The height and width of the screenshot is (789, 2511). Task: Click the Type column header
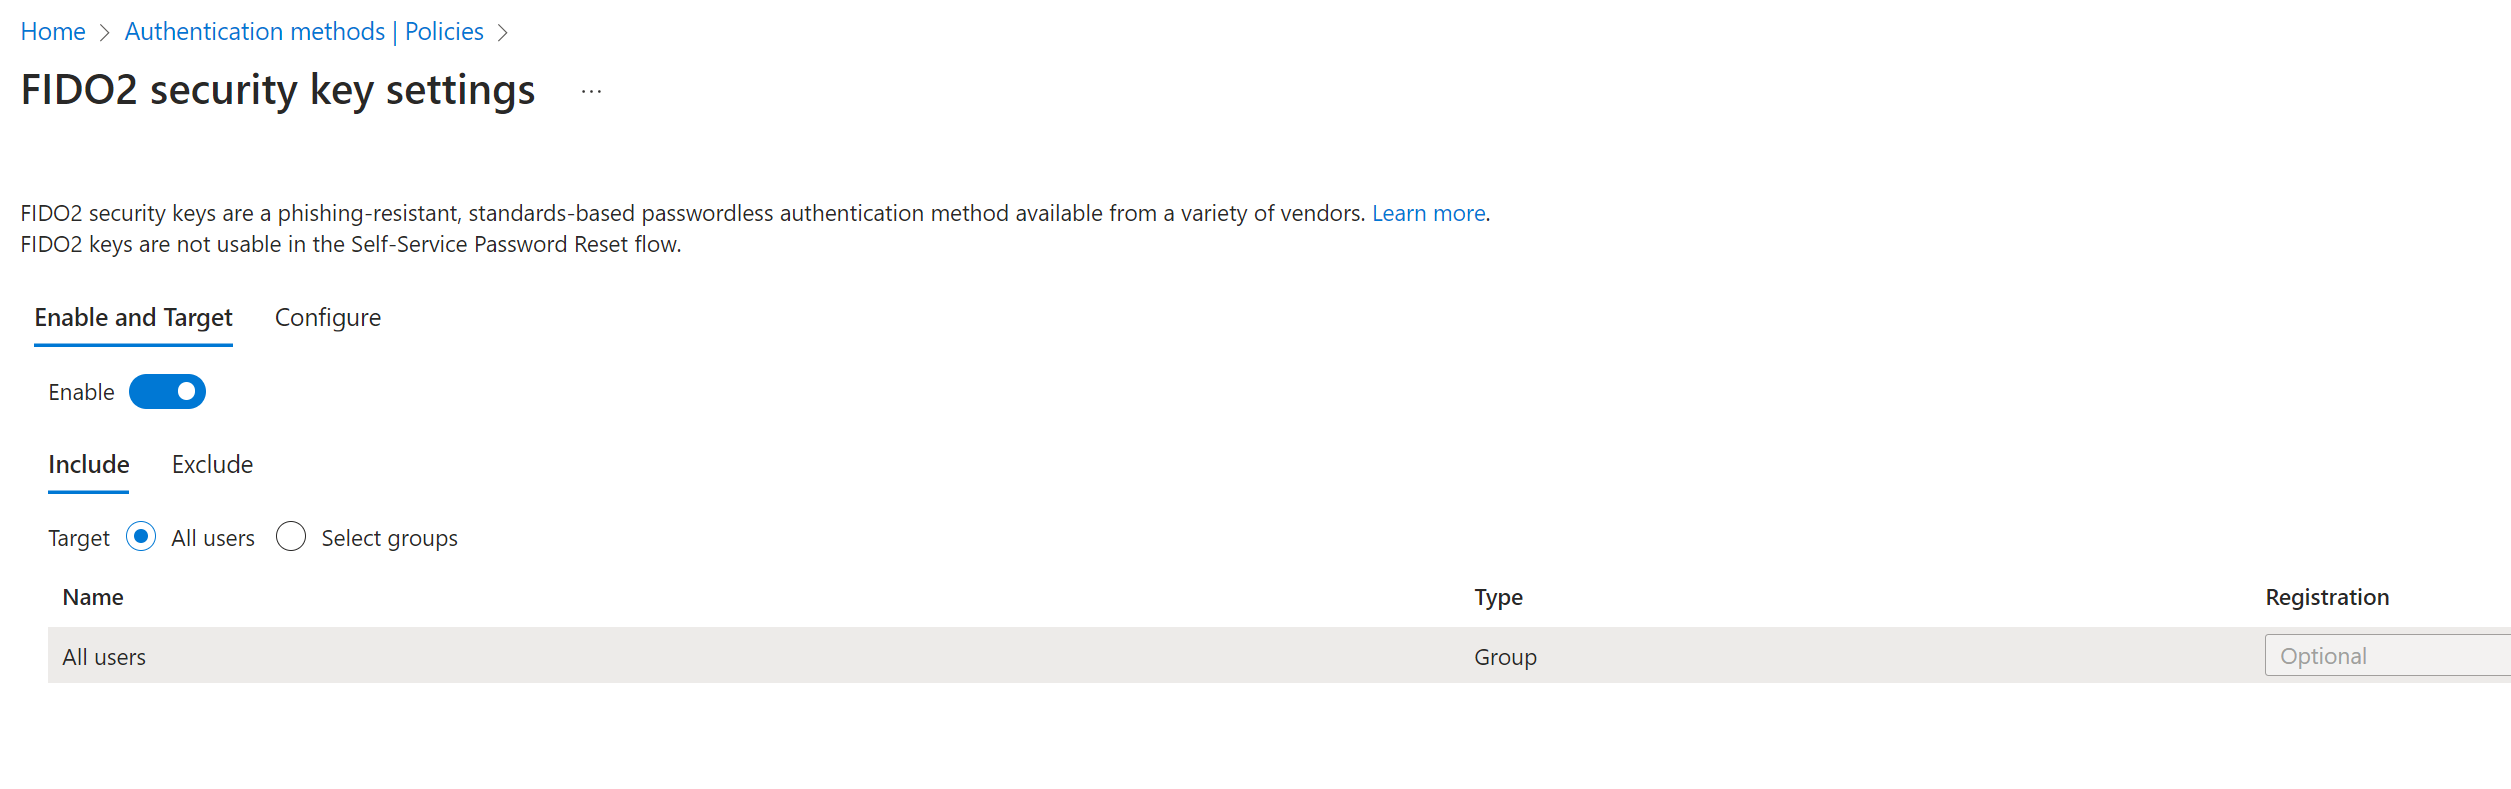(x=1498, y=597)
